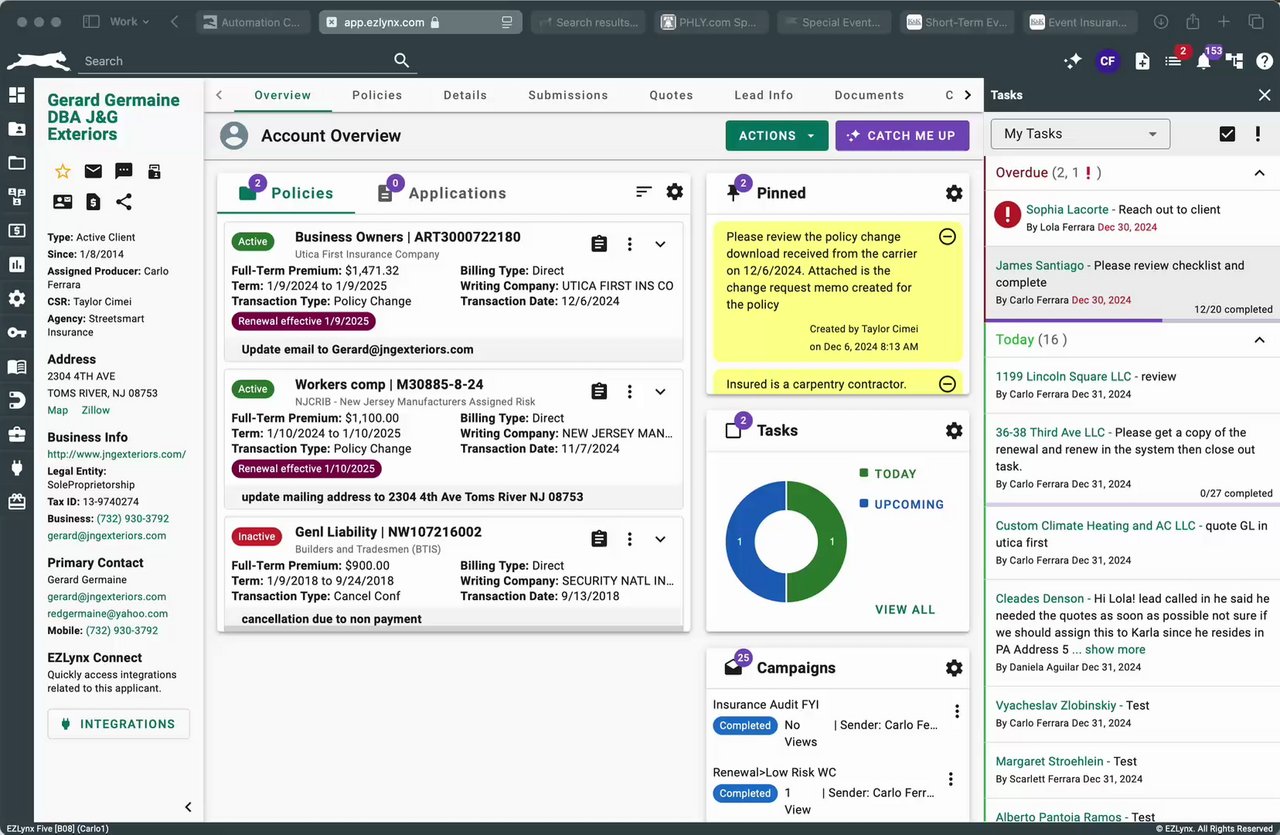The height and width of the screenshot is (835, 1280).
Task: Click the briefcase icon in left sidebar
Action: [x=17, y=434]
